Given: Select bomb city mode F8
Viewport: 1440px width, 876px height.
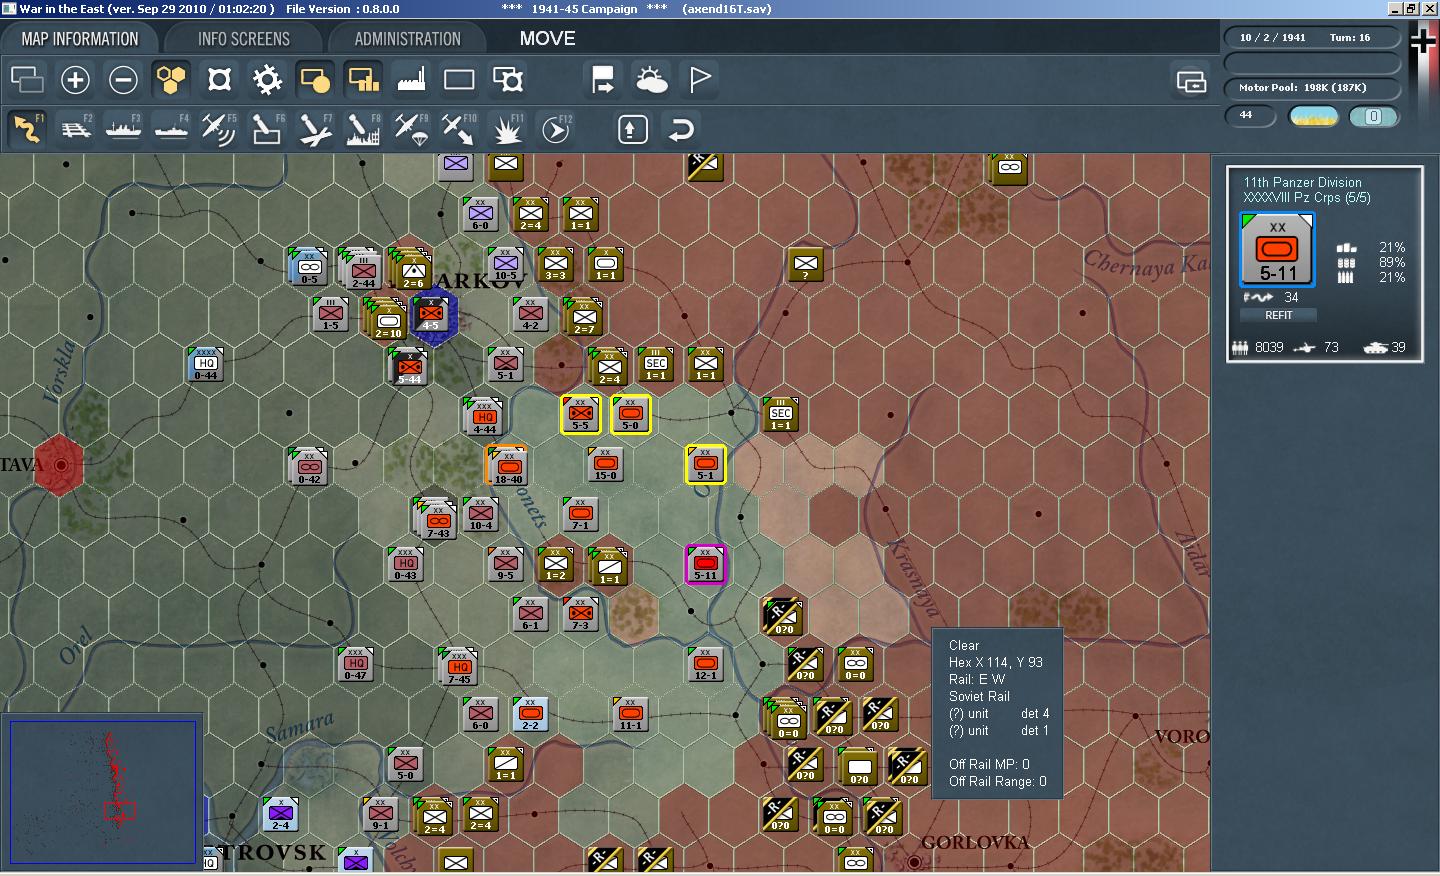Looking at the screenshot, I should tap(363, 129).
